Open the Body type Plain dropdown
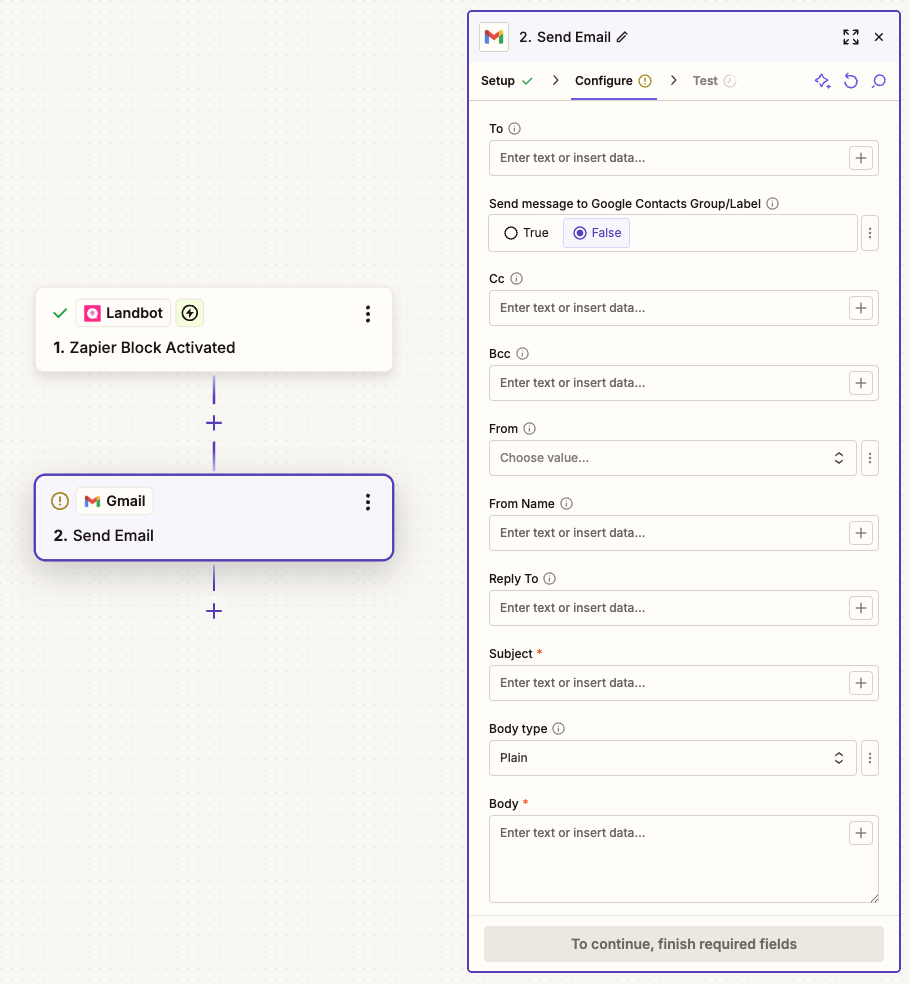Viewport: 909px width, 984px height. coord(672,758)
